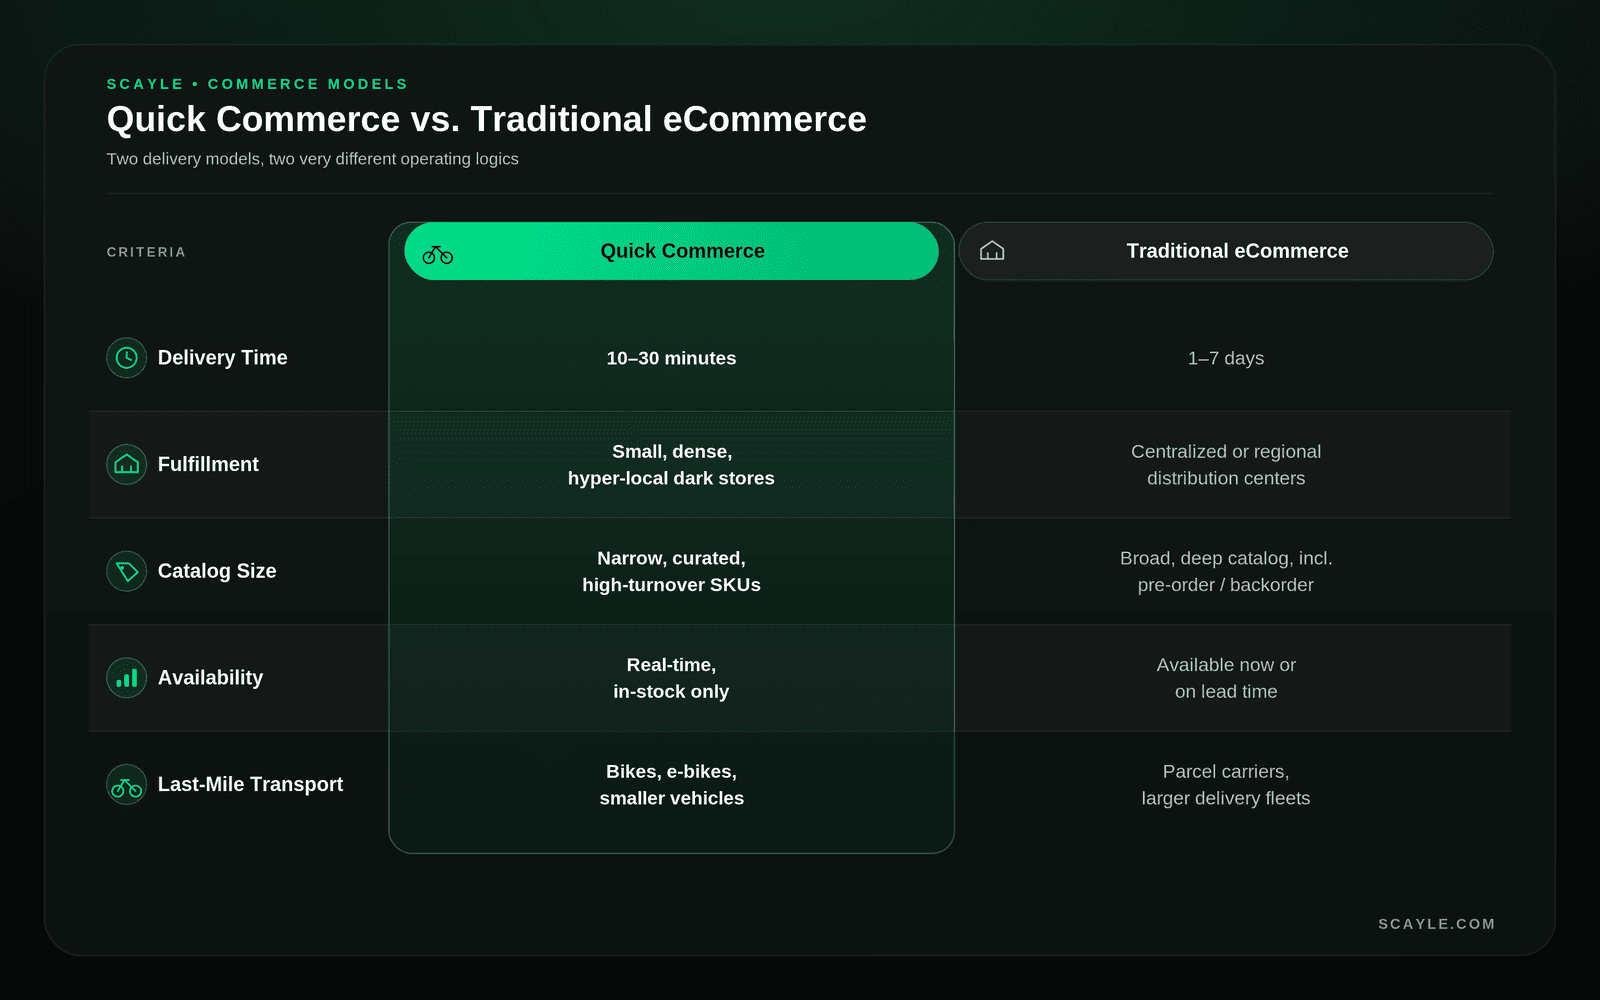Viewport: 1600px width, 1000px height.
Task: Click the '1–7 days' cell
Action: (x=1226, y=358)
